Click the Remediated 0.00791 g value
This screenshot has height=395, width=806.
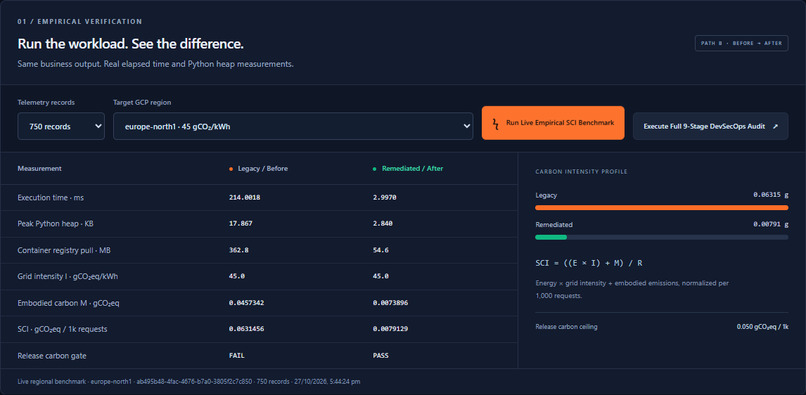(x=771, y=225)
